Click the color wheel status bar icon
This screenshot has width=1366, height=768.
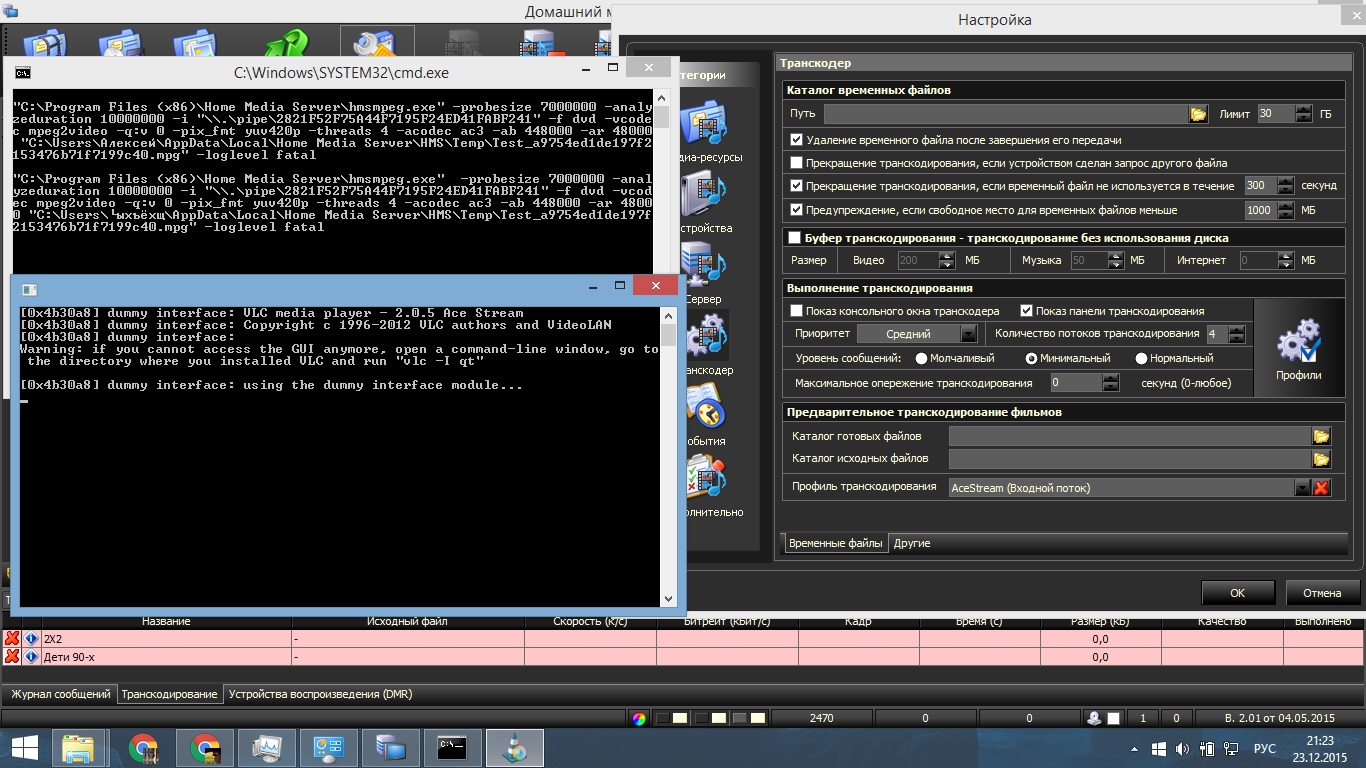(640, 718)
